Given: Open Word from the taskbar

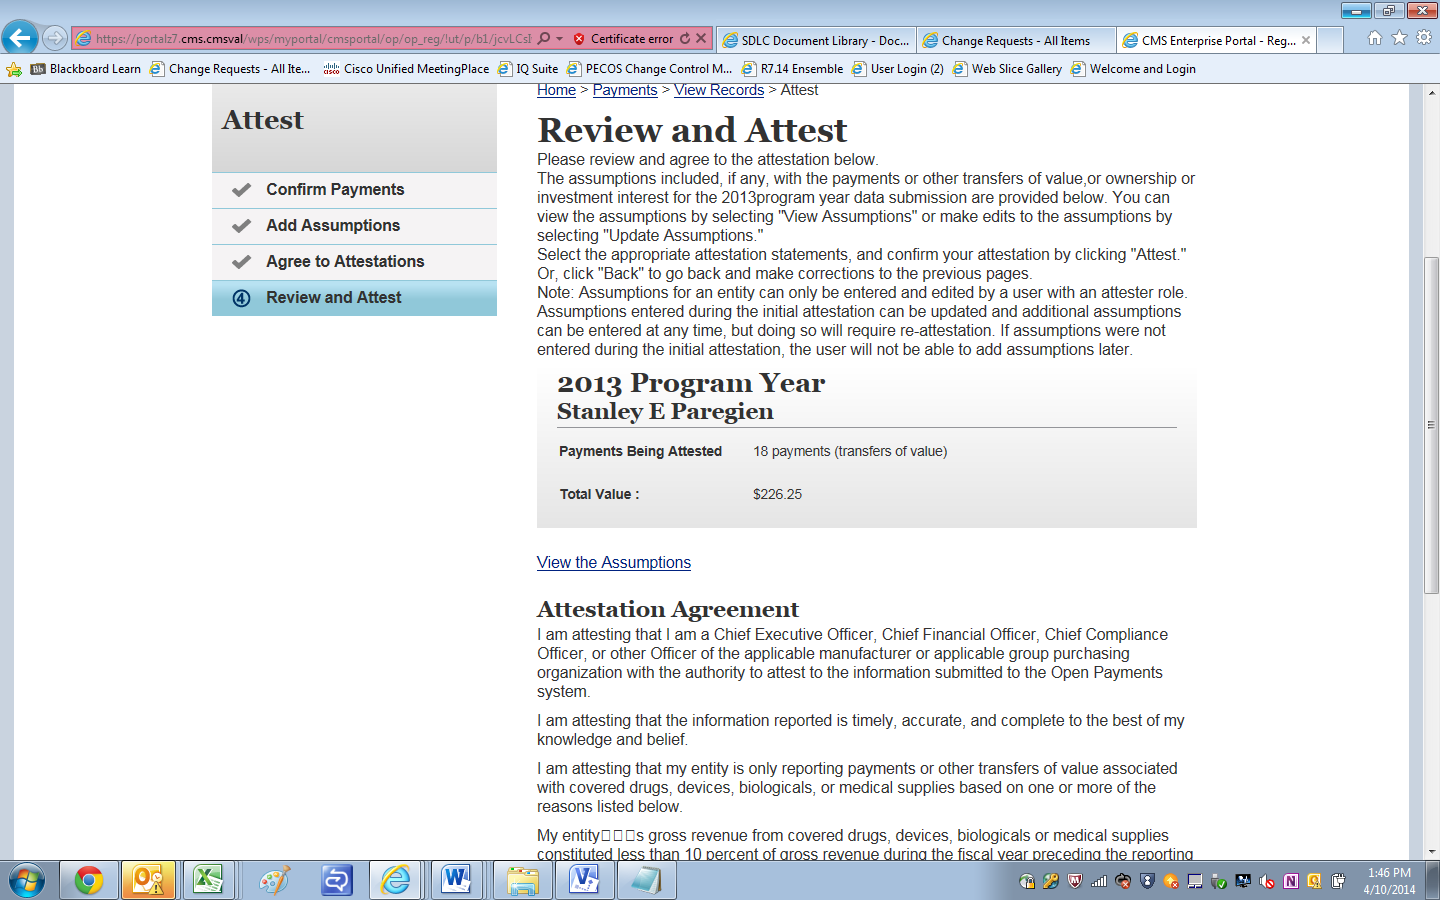Looking at the screenshot, I should pos(457,880).
